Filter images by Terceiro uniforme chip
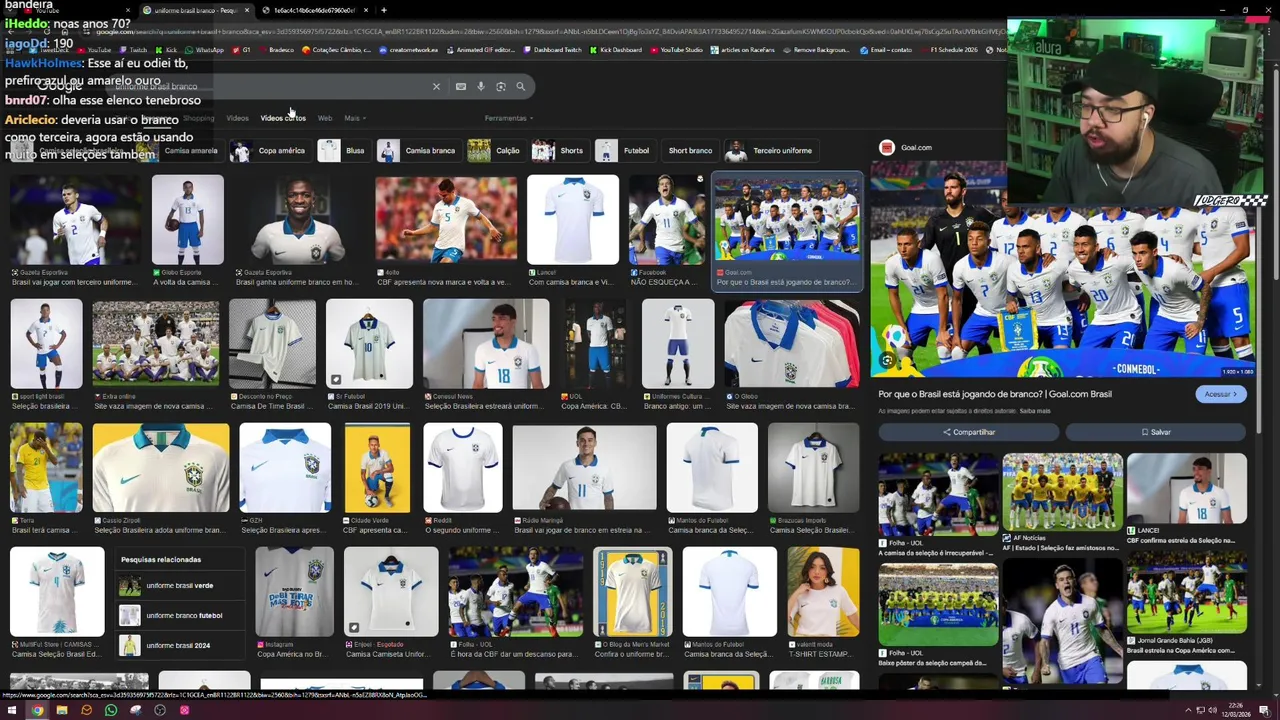 (x=770, y=151)
